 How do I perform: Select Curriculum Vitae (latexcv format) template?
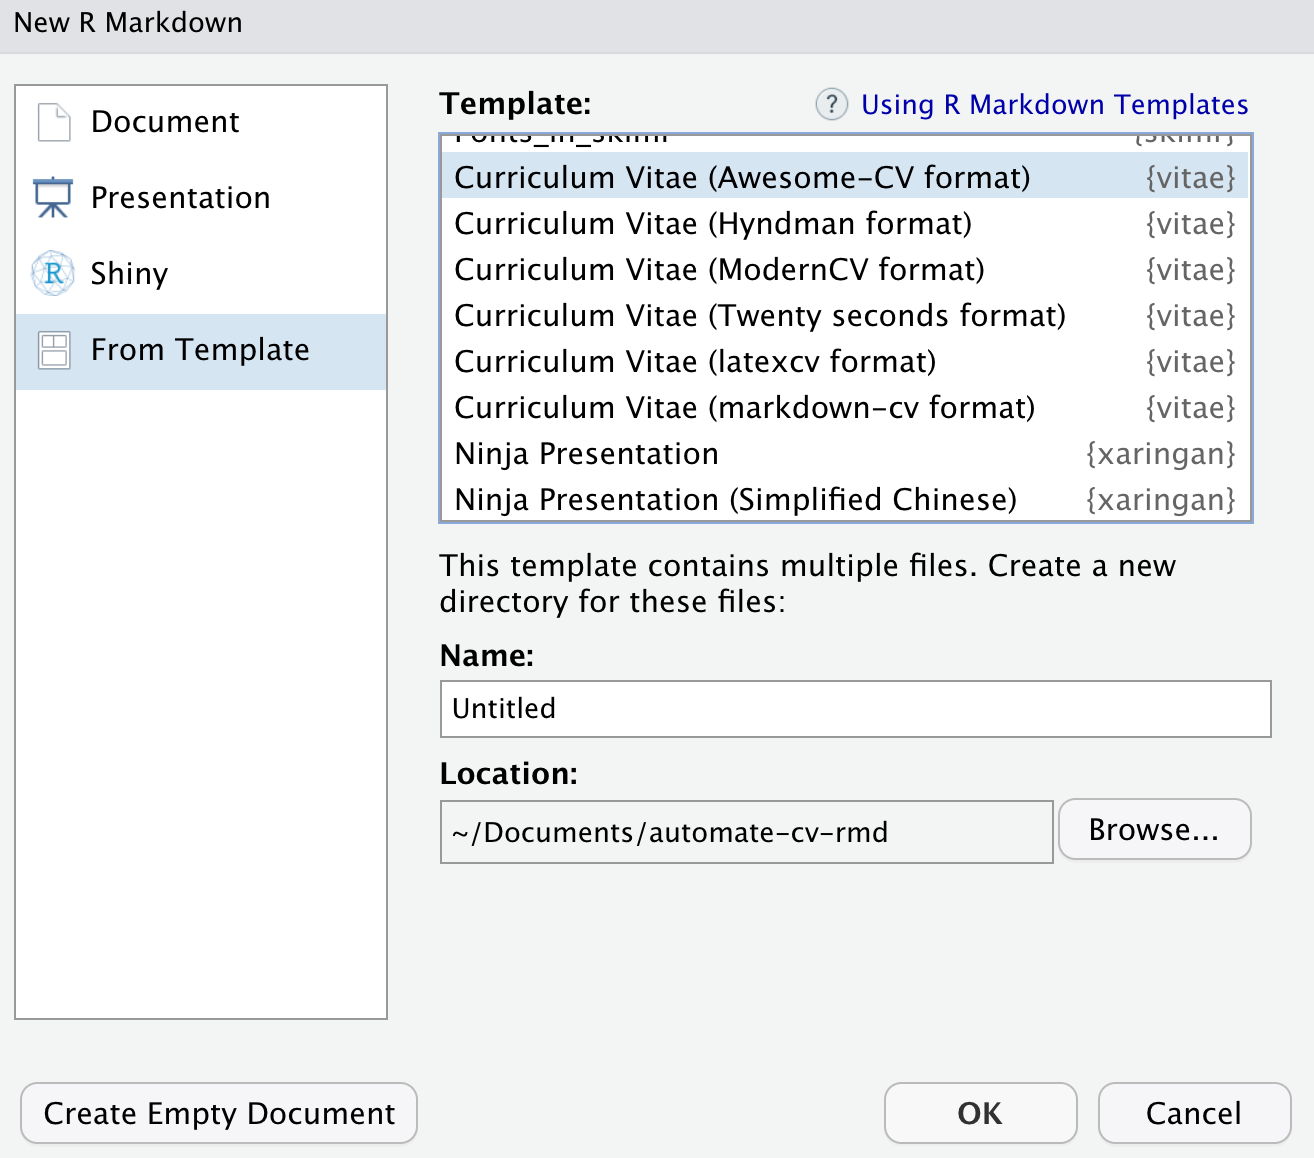click(x=695, y=362)
